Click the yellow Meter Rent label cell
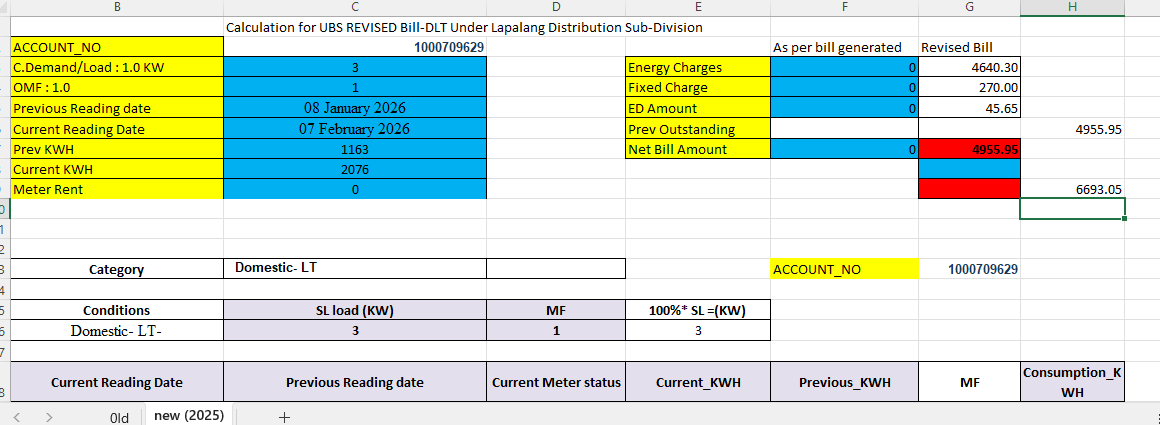This screenshot has width=1160, height=425. pyautogui.click(x=117, y=190)
